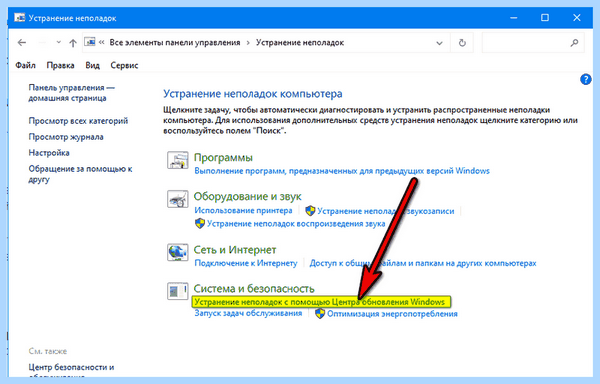
Task: Open Сеть и Интернет heading
Action: coord(235,250)
